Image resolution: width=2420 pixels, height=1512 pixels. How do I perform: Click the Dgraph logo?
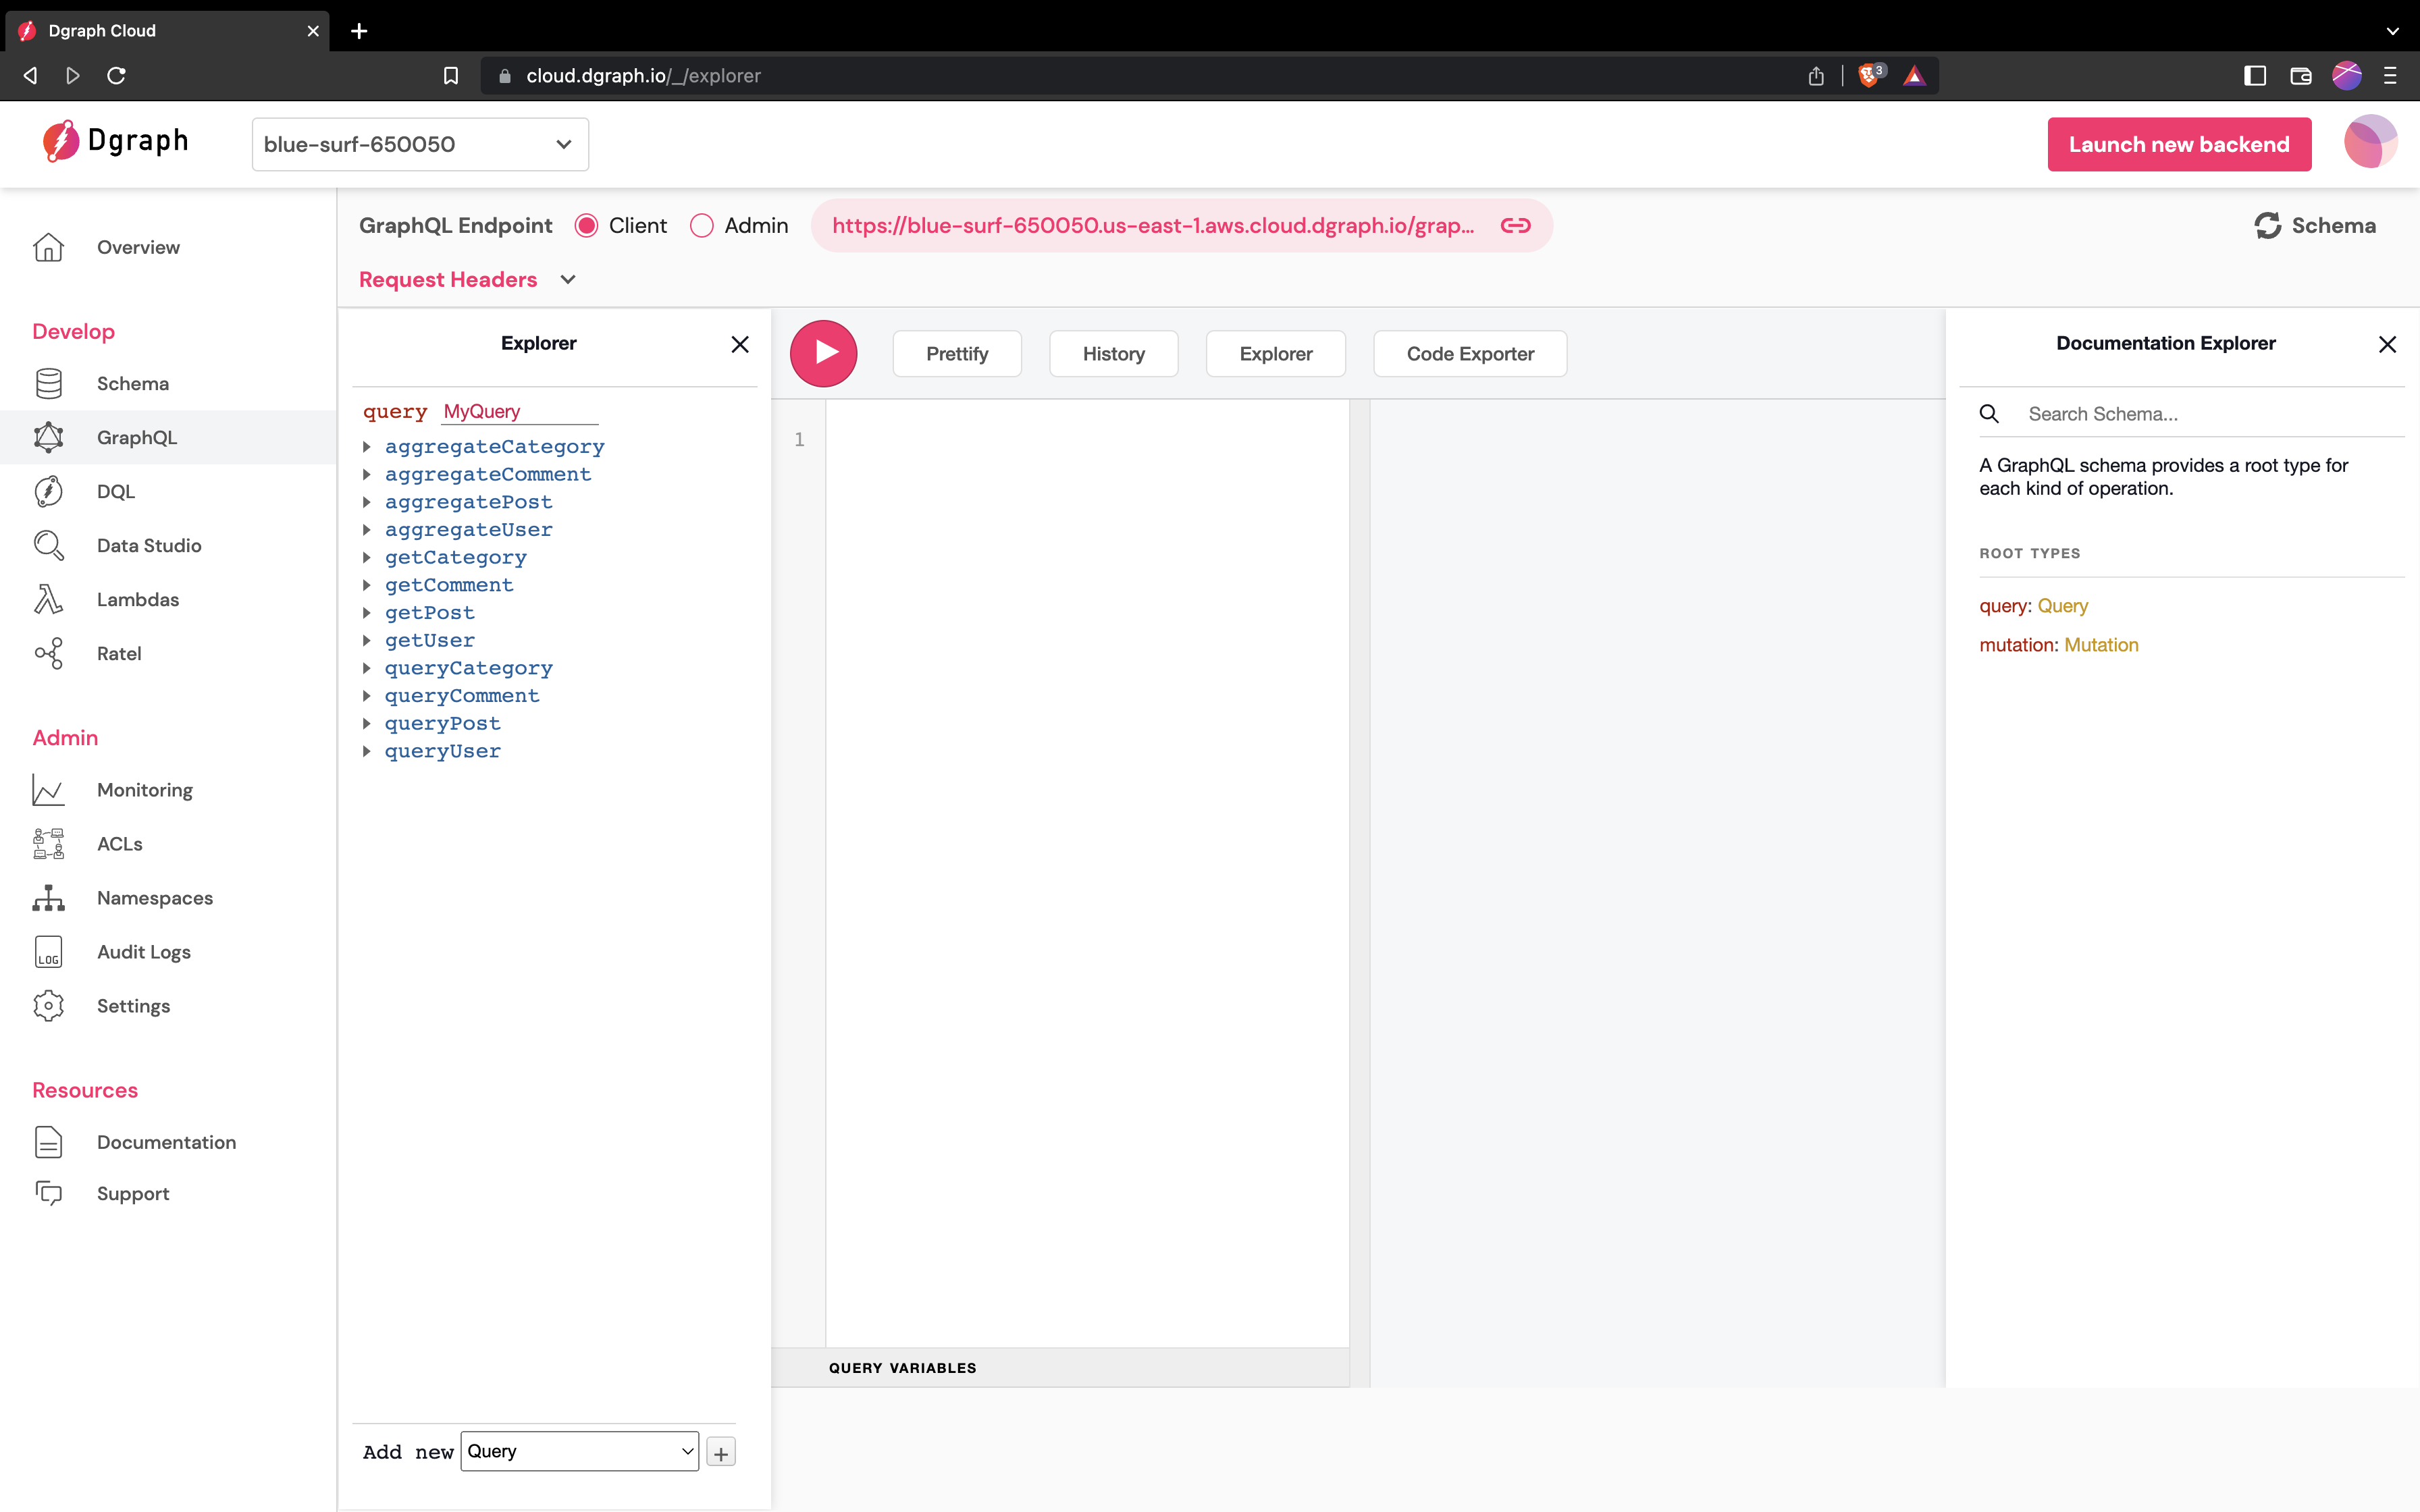115,141
